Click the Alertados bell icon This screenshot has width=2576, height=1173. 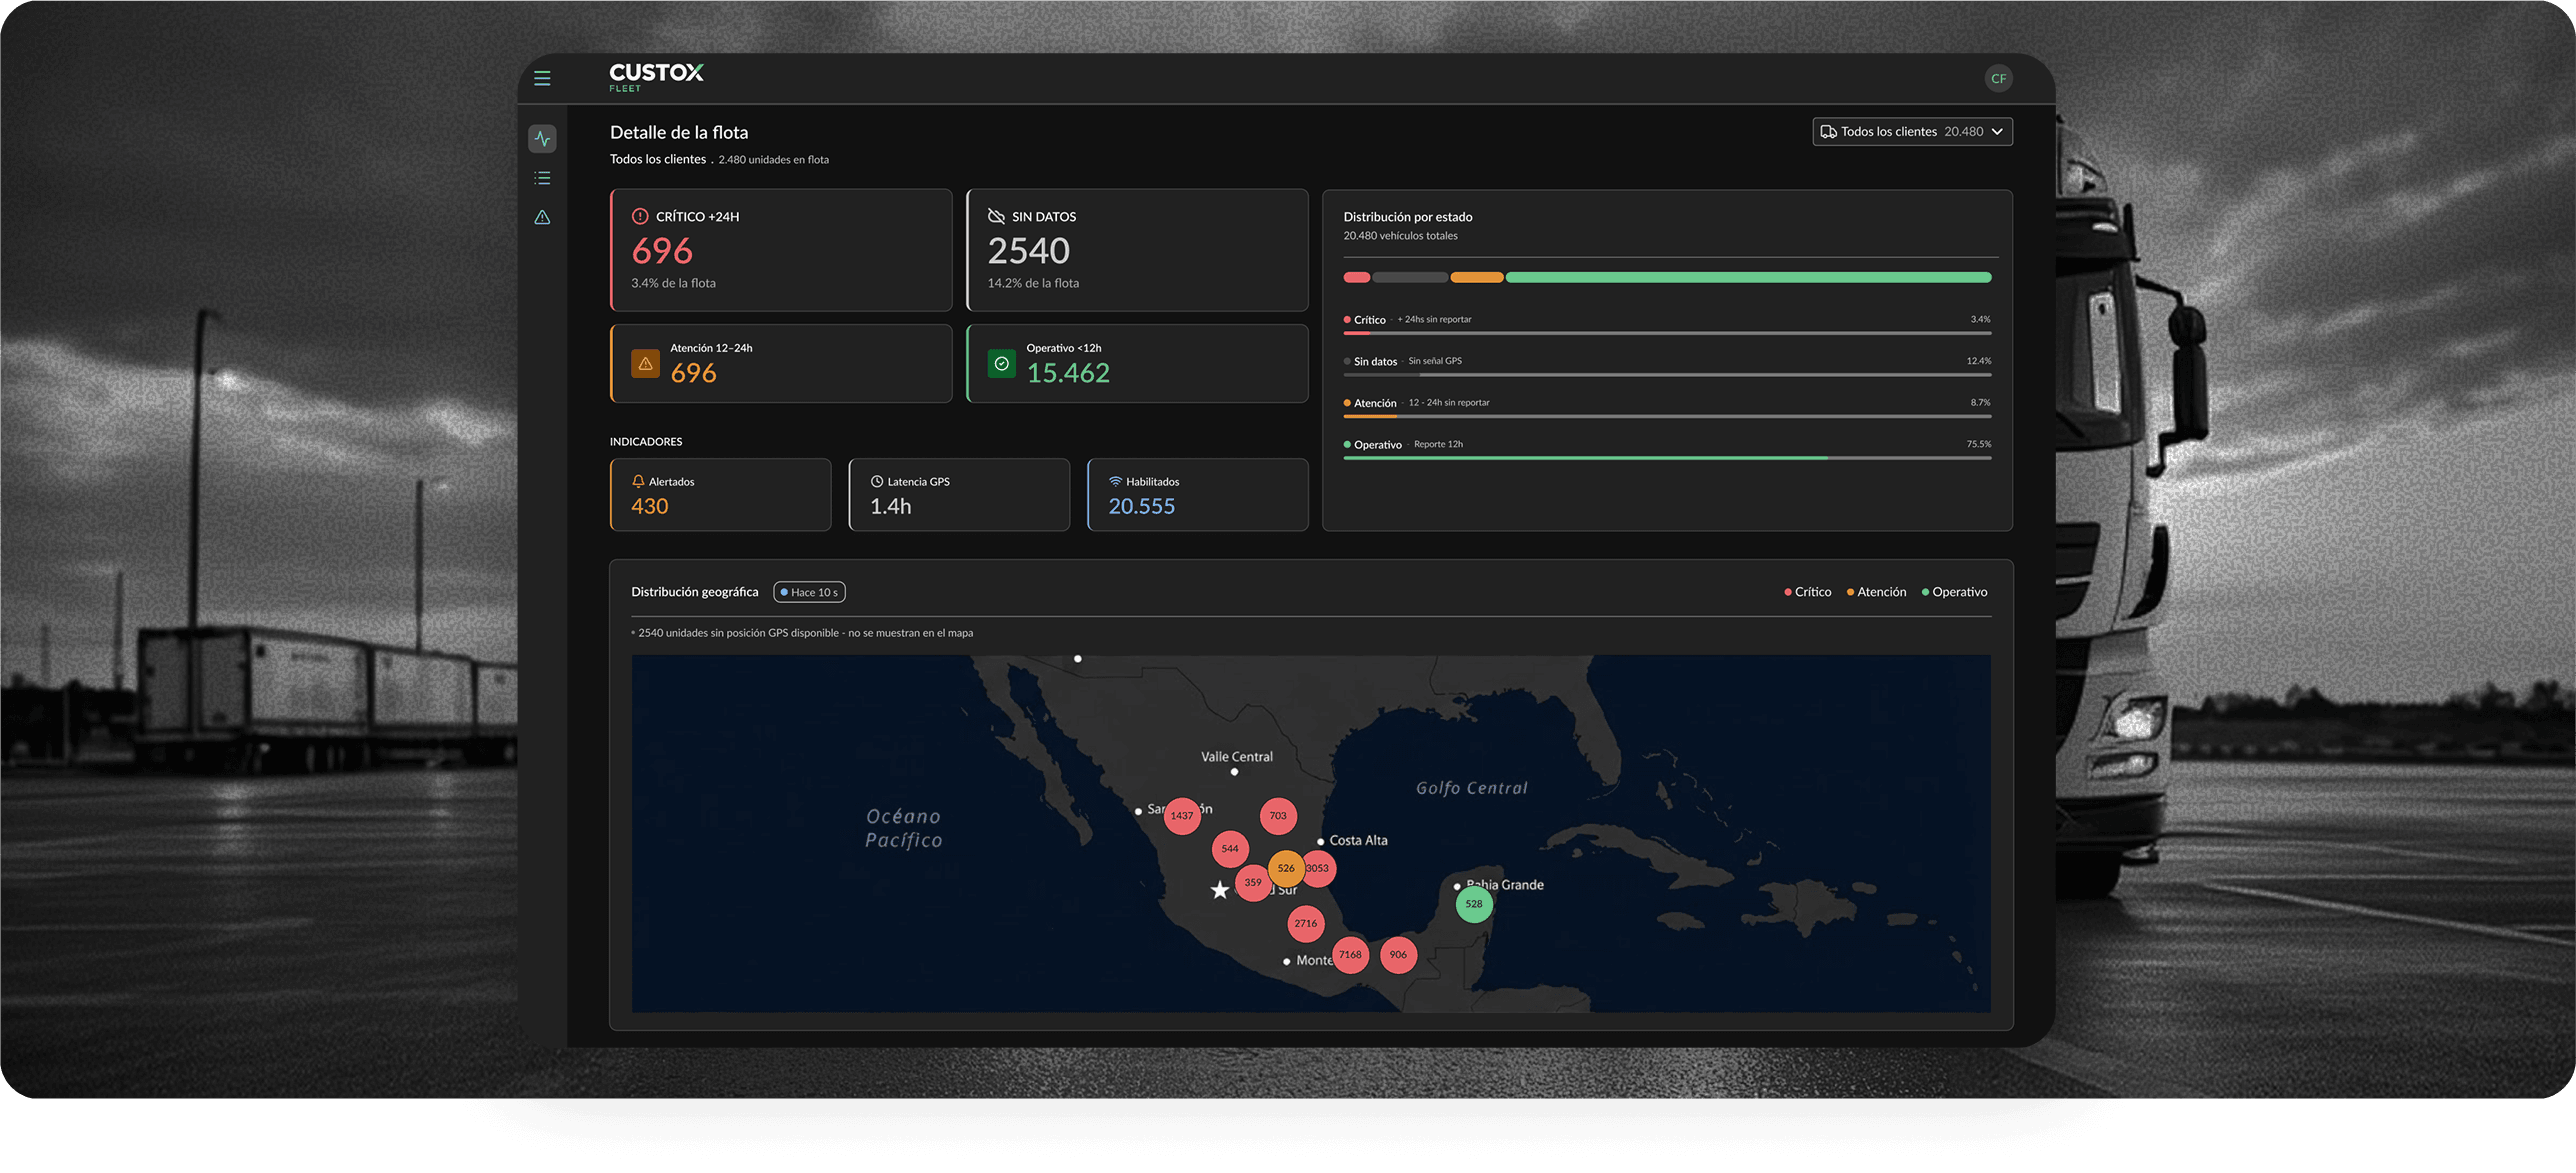638,481
